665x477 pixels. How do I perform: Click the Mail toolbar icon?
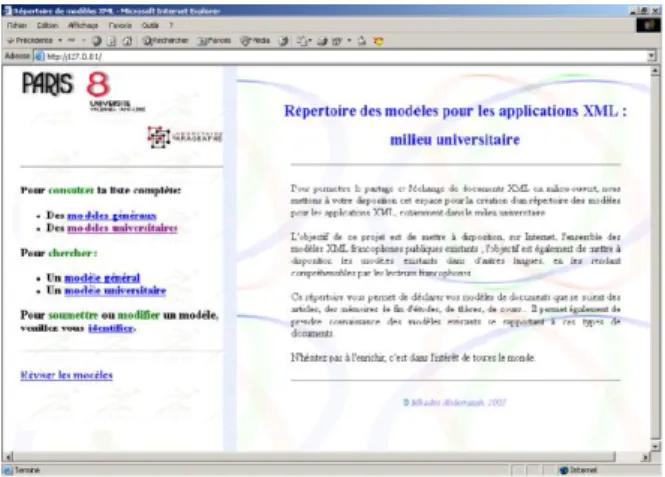pyautogui.click(x=302, y=41)
